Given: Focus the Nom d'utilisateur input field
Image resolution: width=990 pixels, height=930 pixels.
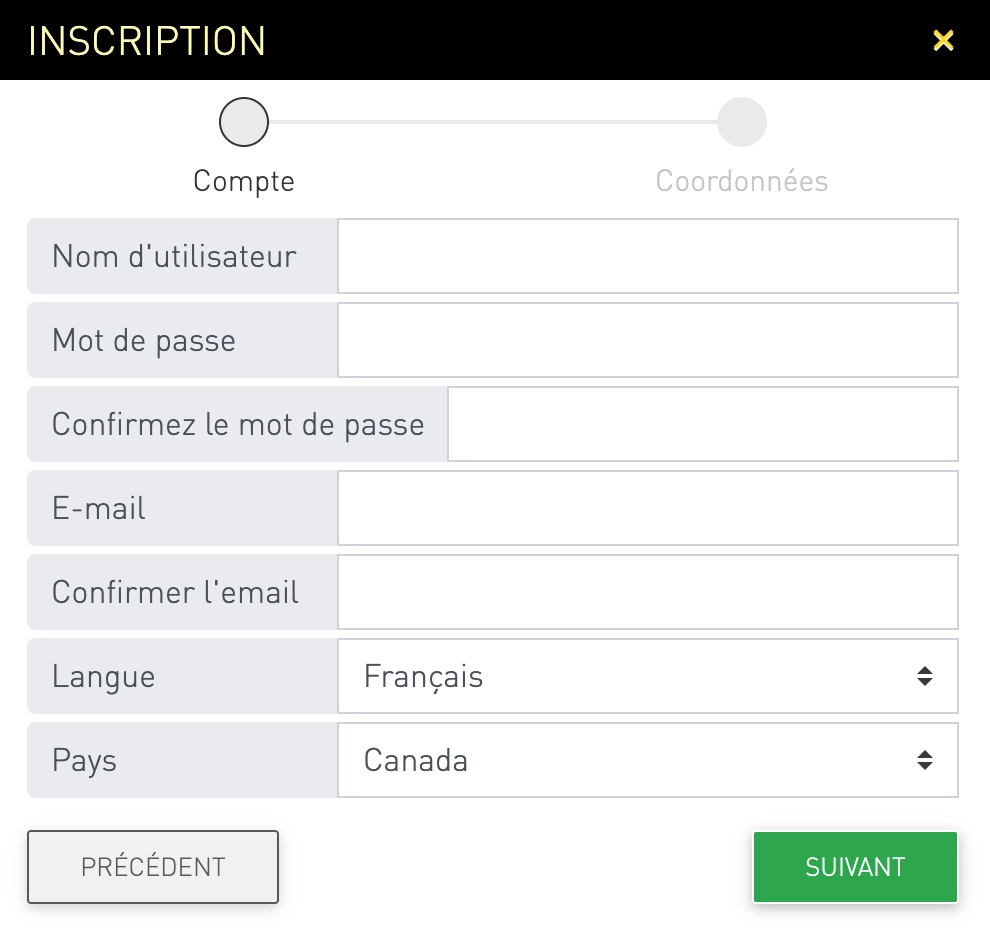Looking at the screenshot, I should [648, 256].
